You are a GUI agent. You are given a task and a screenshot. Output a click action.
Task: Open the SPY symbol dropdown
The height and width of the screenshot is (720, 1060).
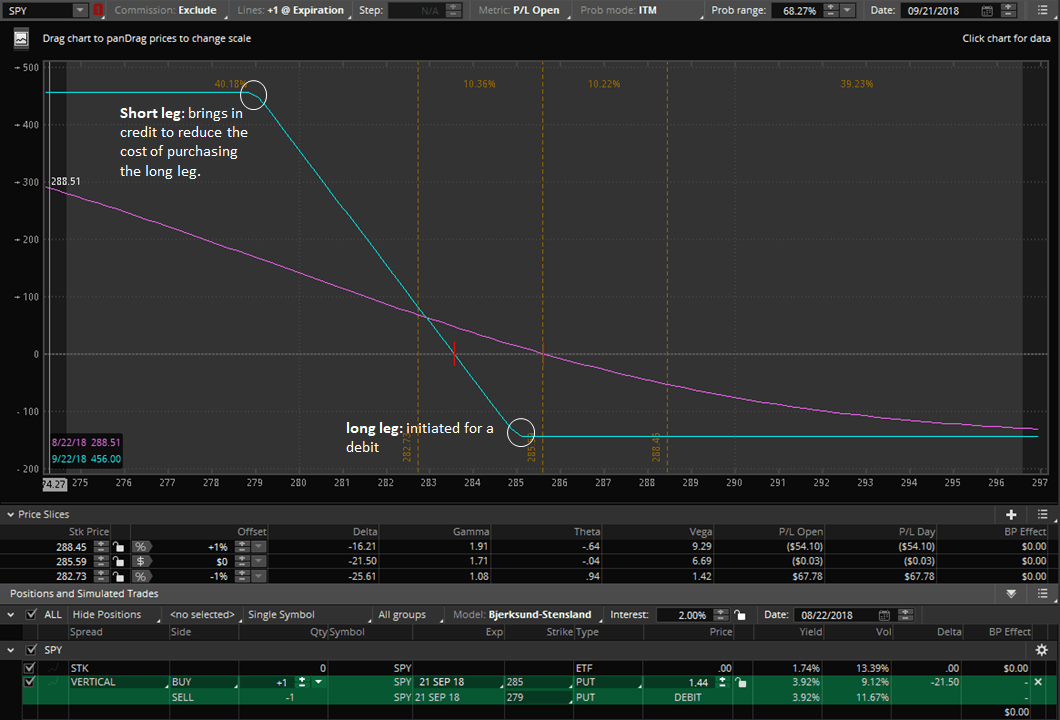pyautogui.click(x=80, y=11)
